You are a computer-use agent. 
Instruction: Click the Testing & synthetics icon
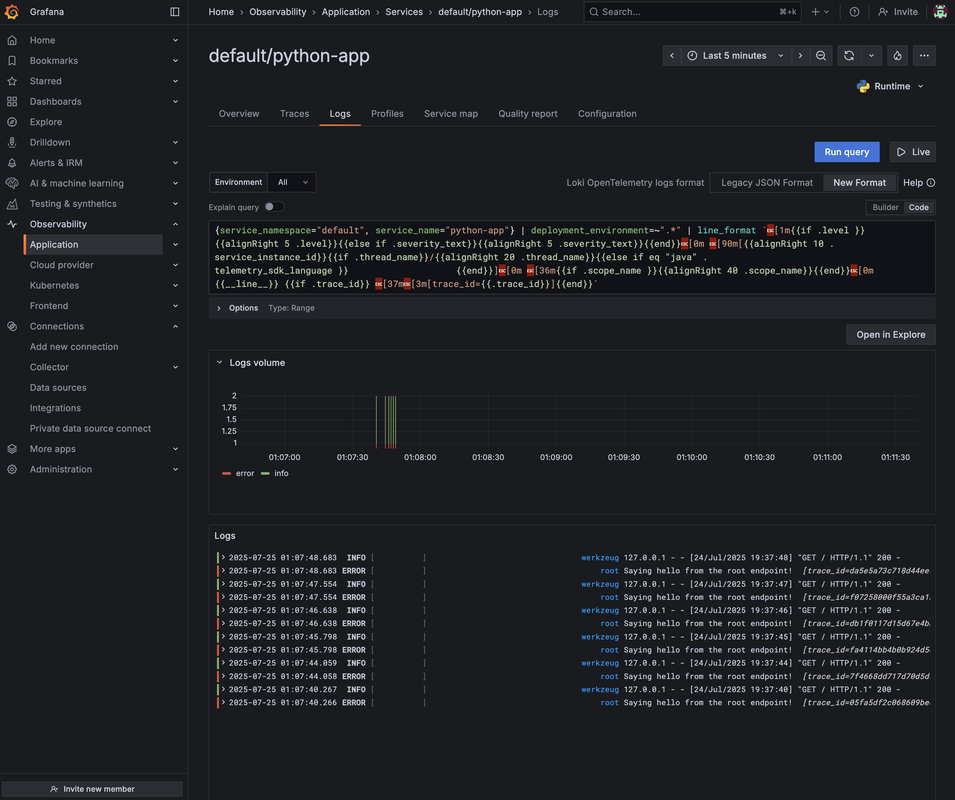click(12, 204)
